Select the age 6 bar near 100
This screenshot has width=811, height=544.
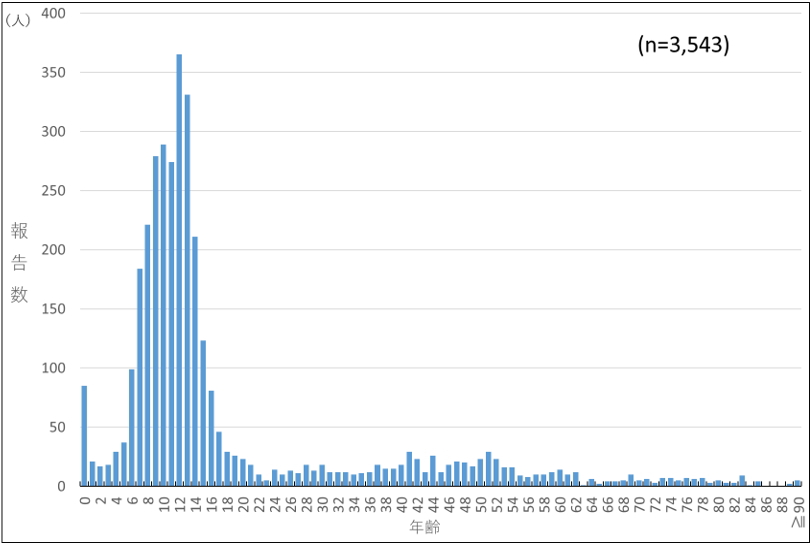[x=132, y=428]
